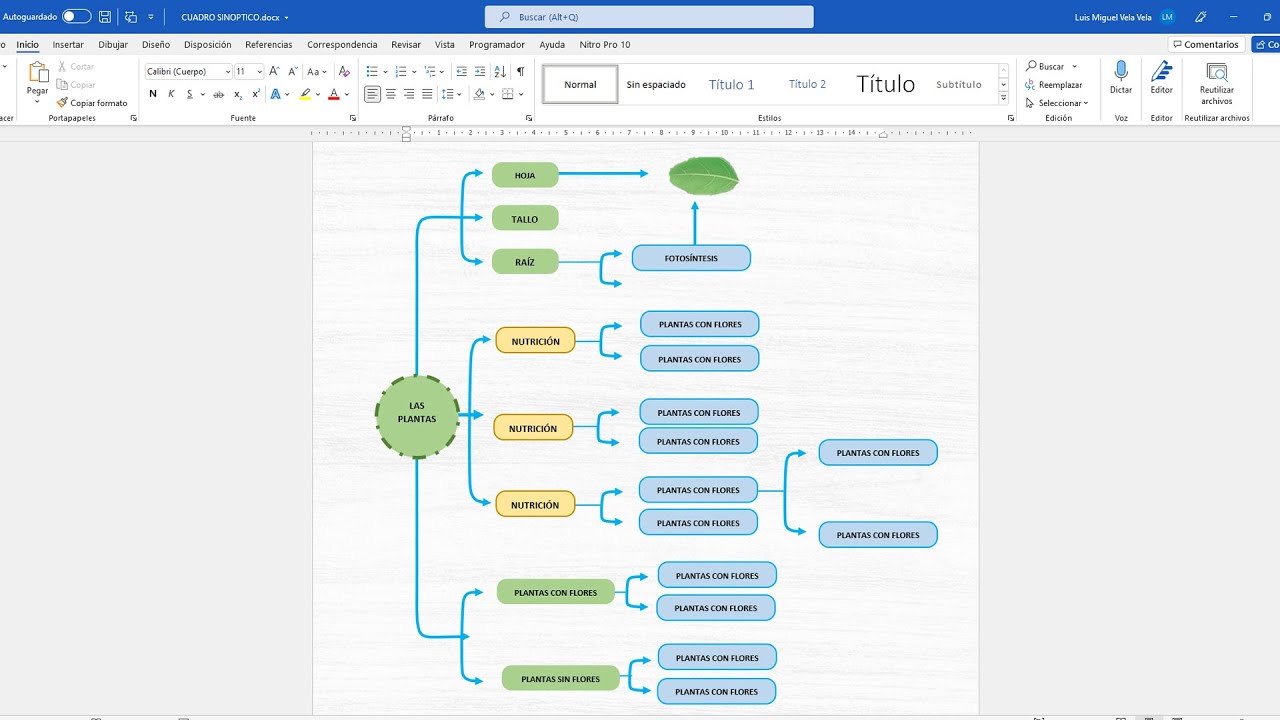
Task: Toggle show paragraph marks (¶)
Action: tap(520, 72)
